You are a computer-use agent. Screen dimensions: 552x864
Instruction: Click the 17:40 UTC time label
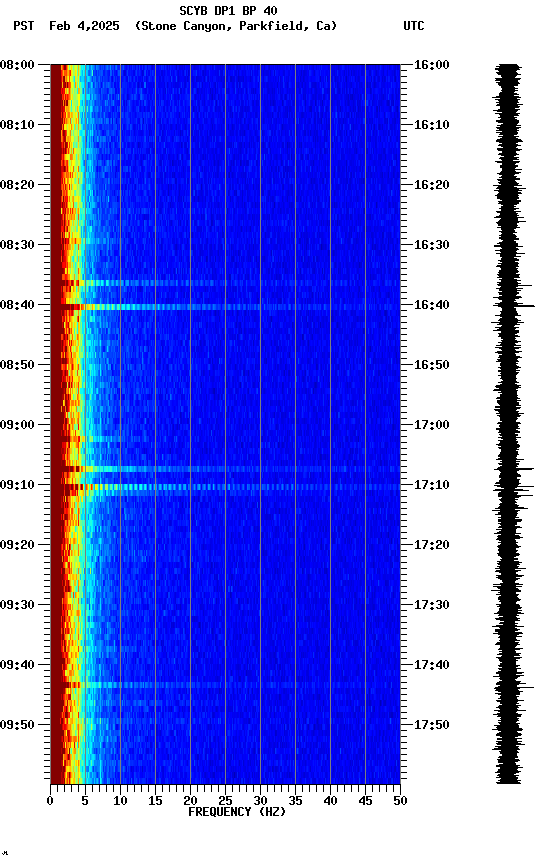tap(431, 665)
